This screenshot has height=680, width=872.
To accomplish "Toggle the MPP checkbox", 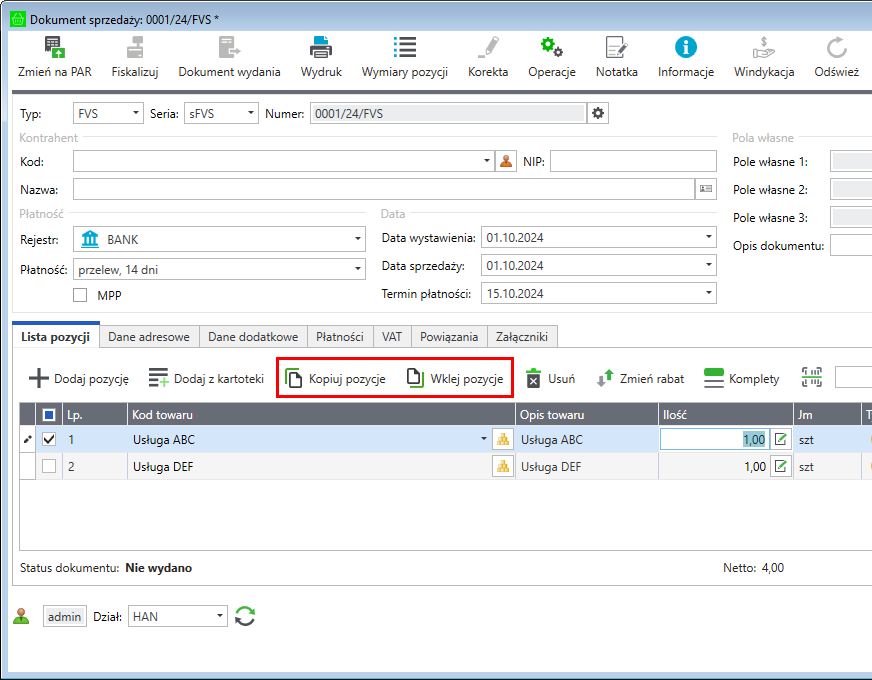I will click(80, 295).
